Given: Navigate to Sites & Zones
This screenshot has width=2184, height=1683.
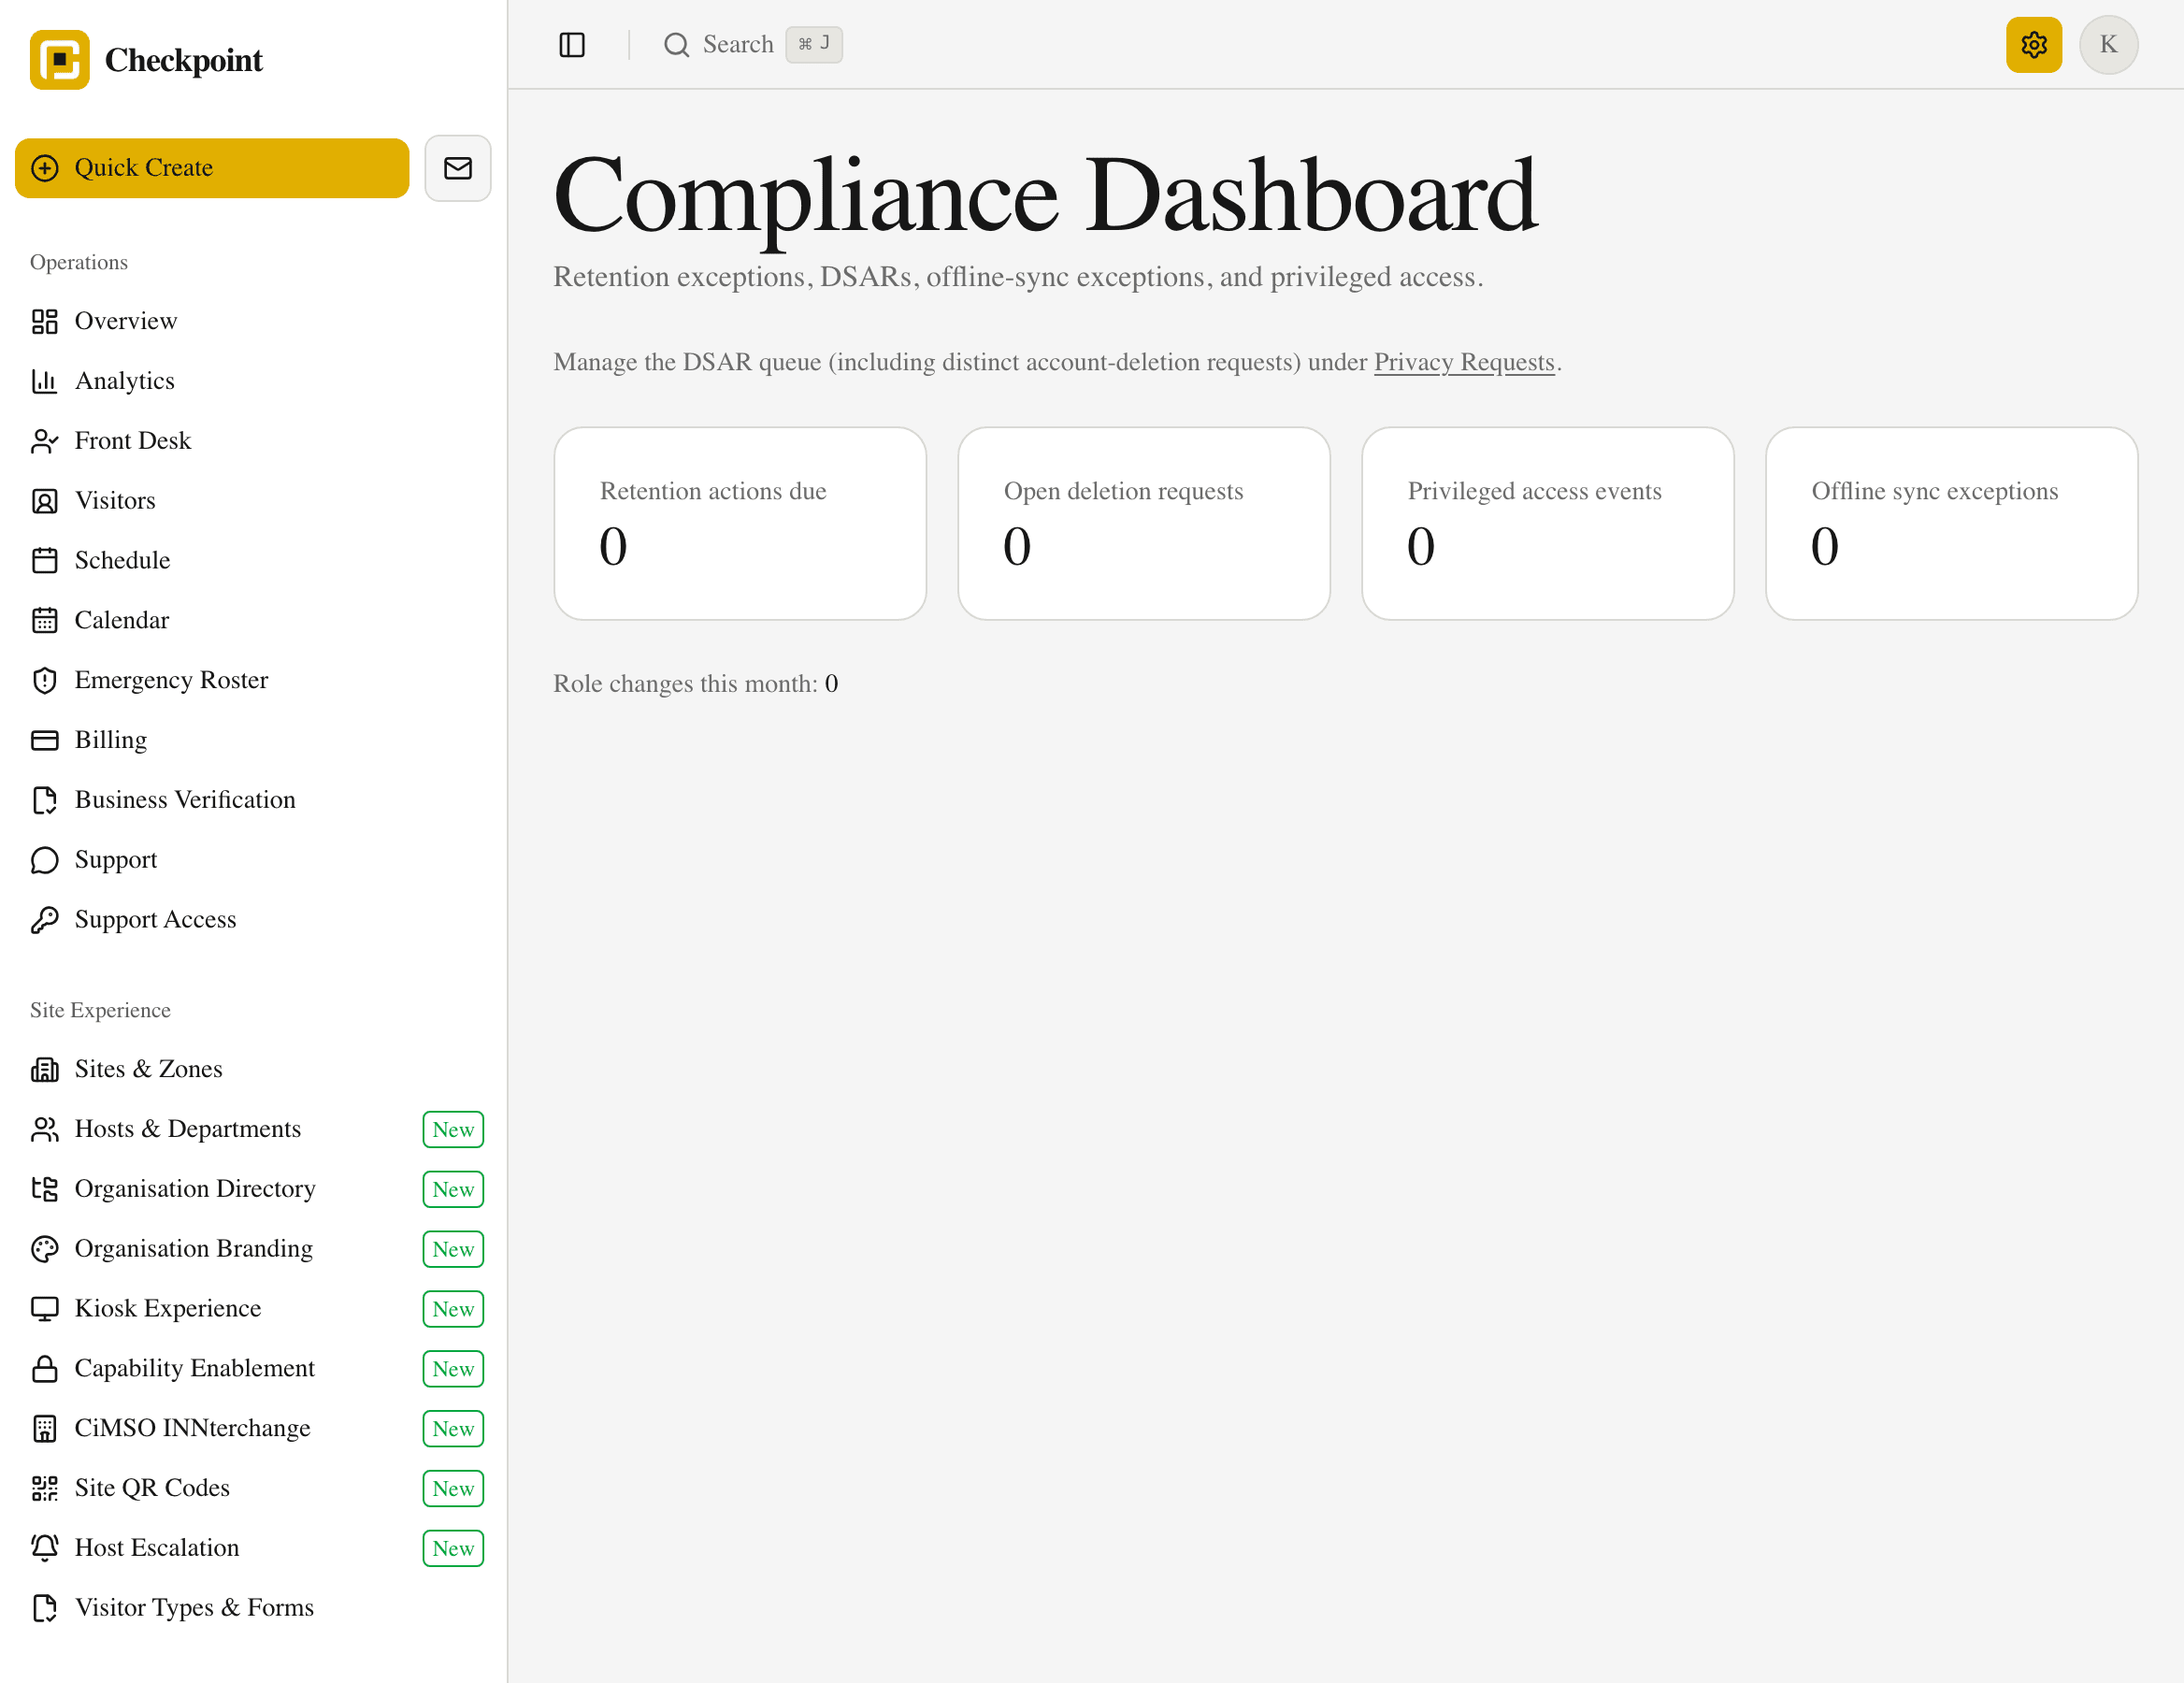Looking at the screenshot, I should [x=253, y=1069].
